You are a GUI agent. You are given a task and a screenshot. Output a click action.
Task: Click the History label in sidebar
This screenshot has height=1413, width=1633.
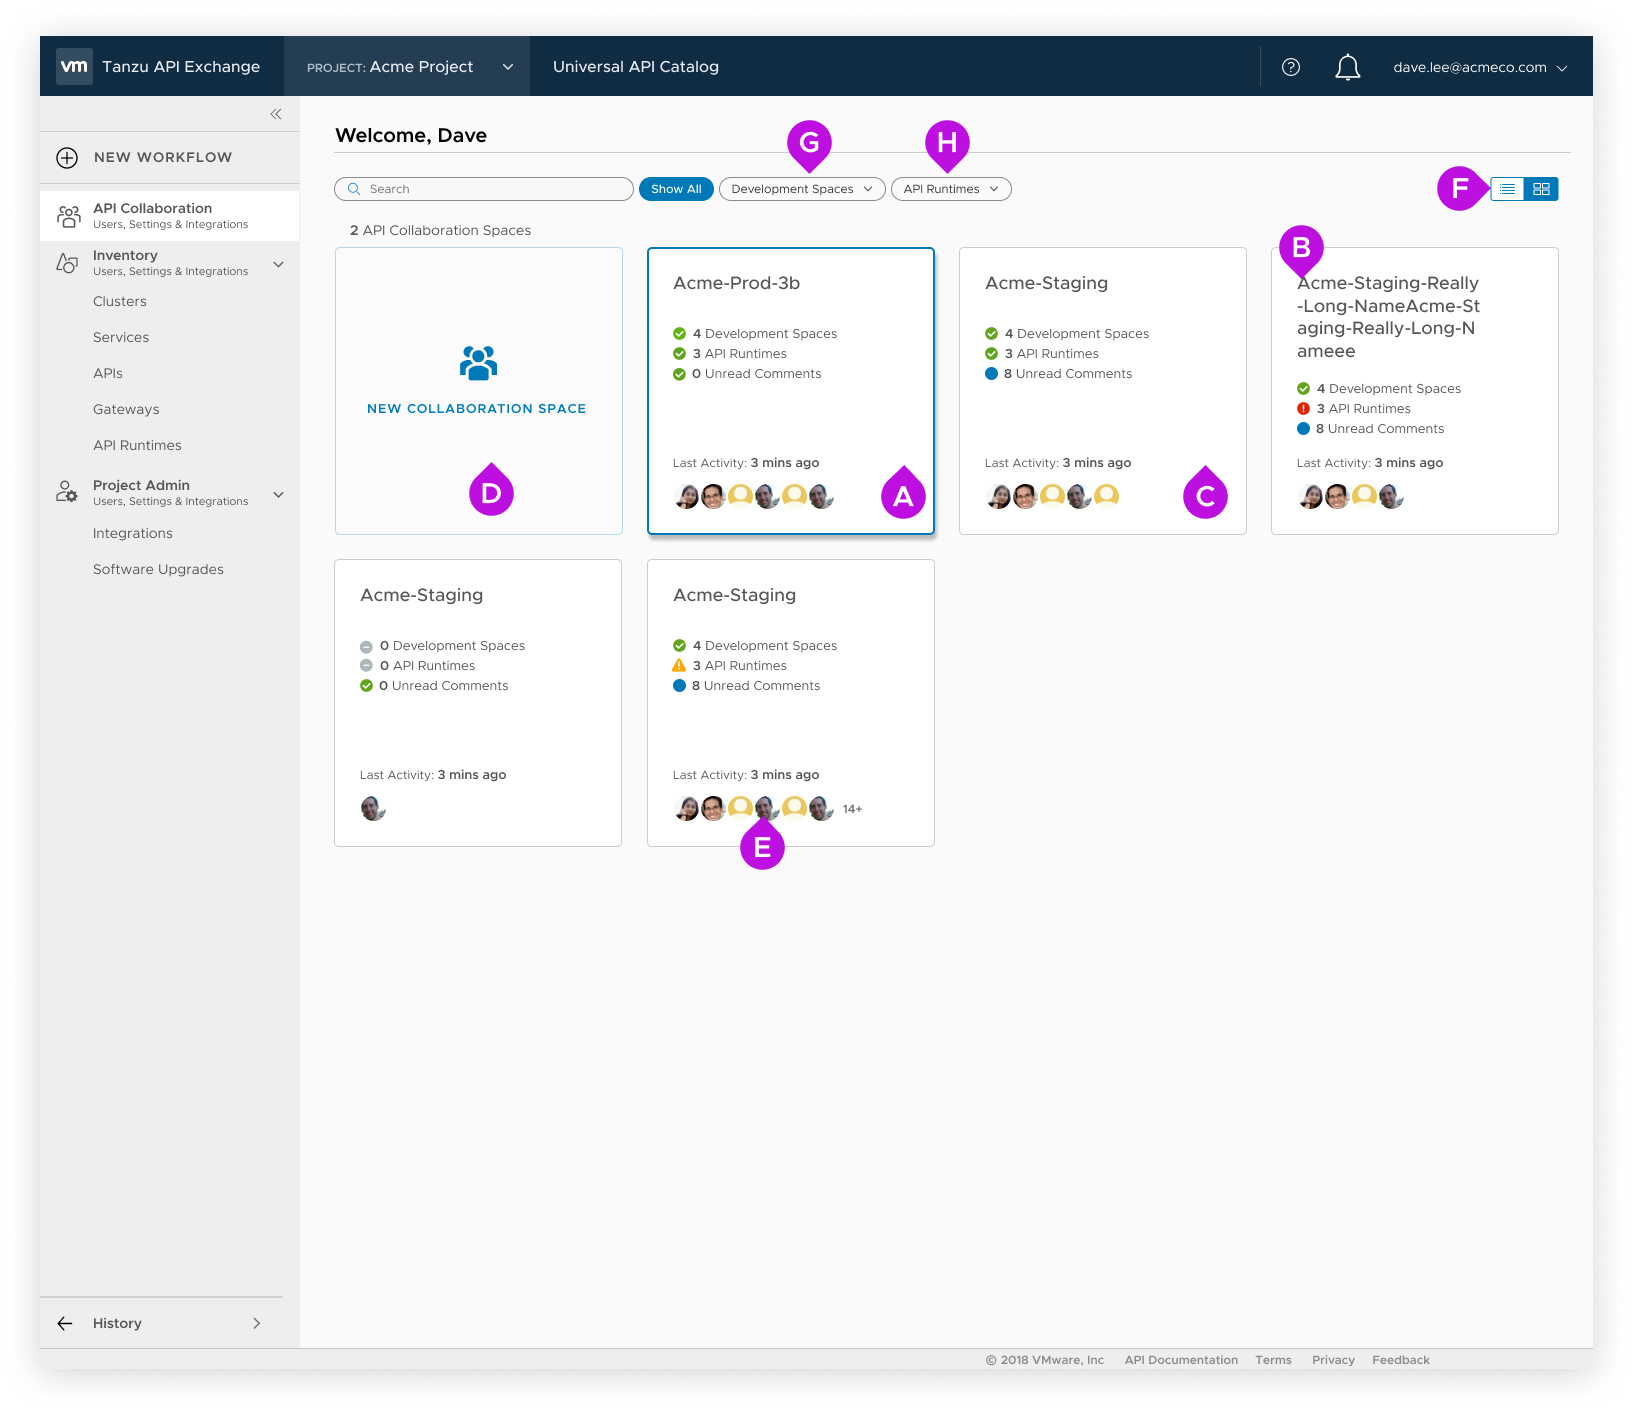[x=117, y=1323]
